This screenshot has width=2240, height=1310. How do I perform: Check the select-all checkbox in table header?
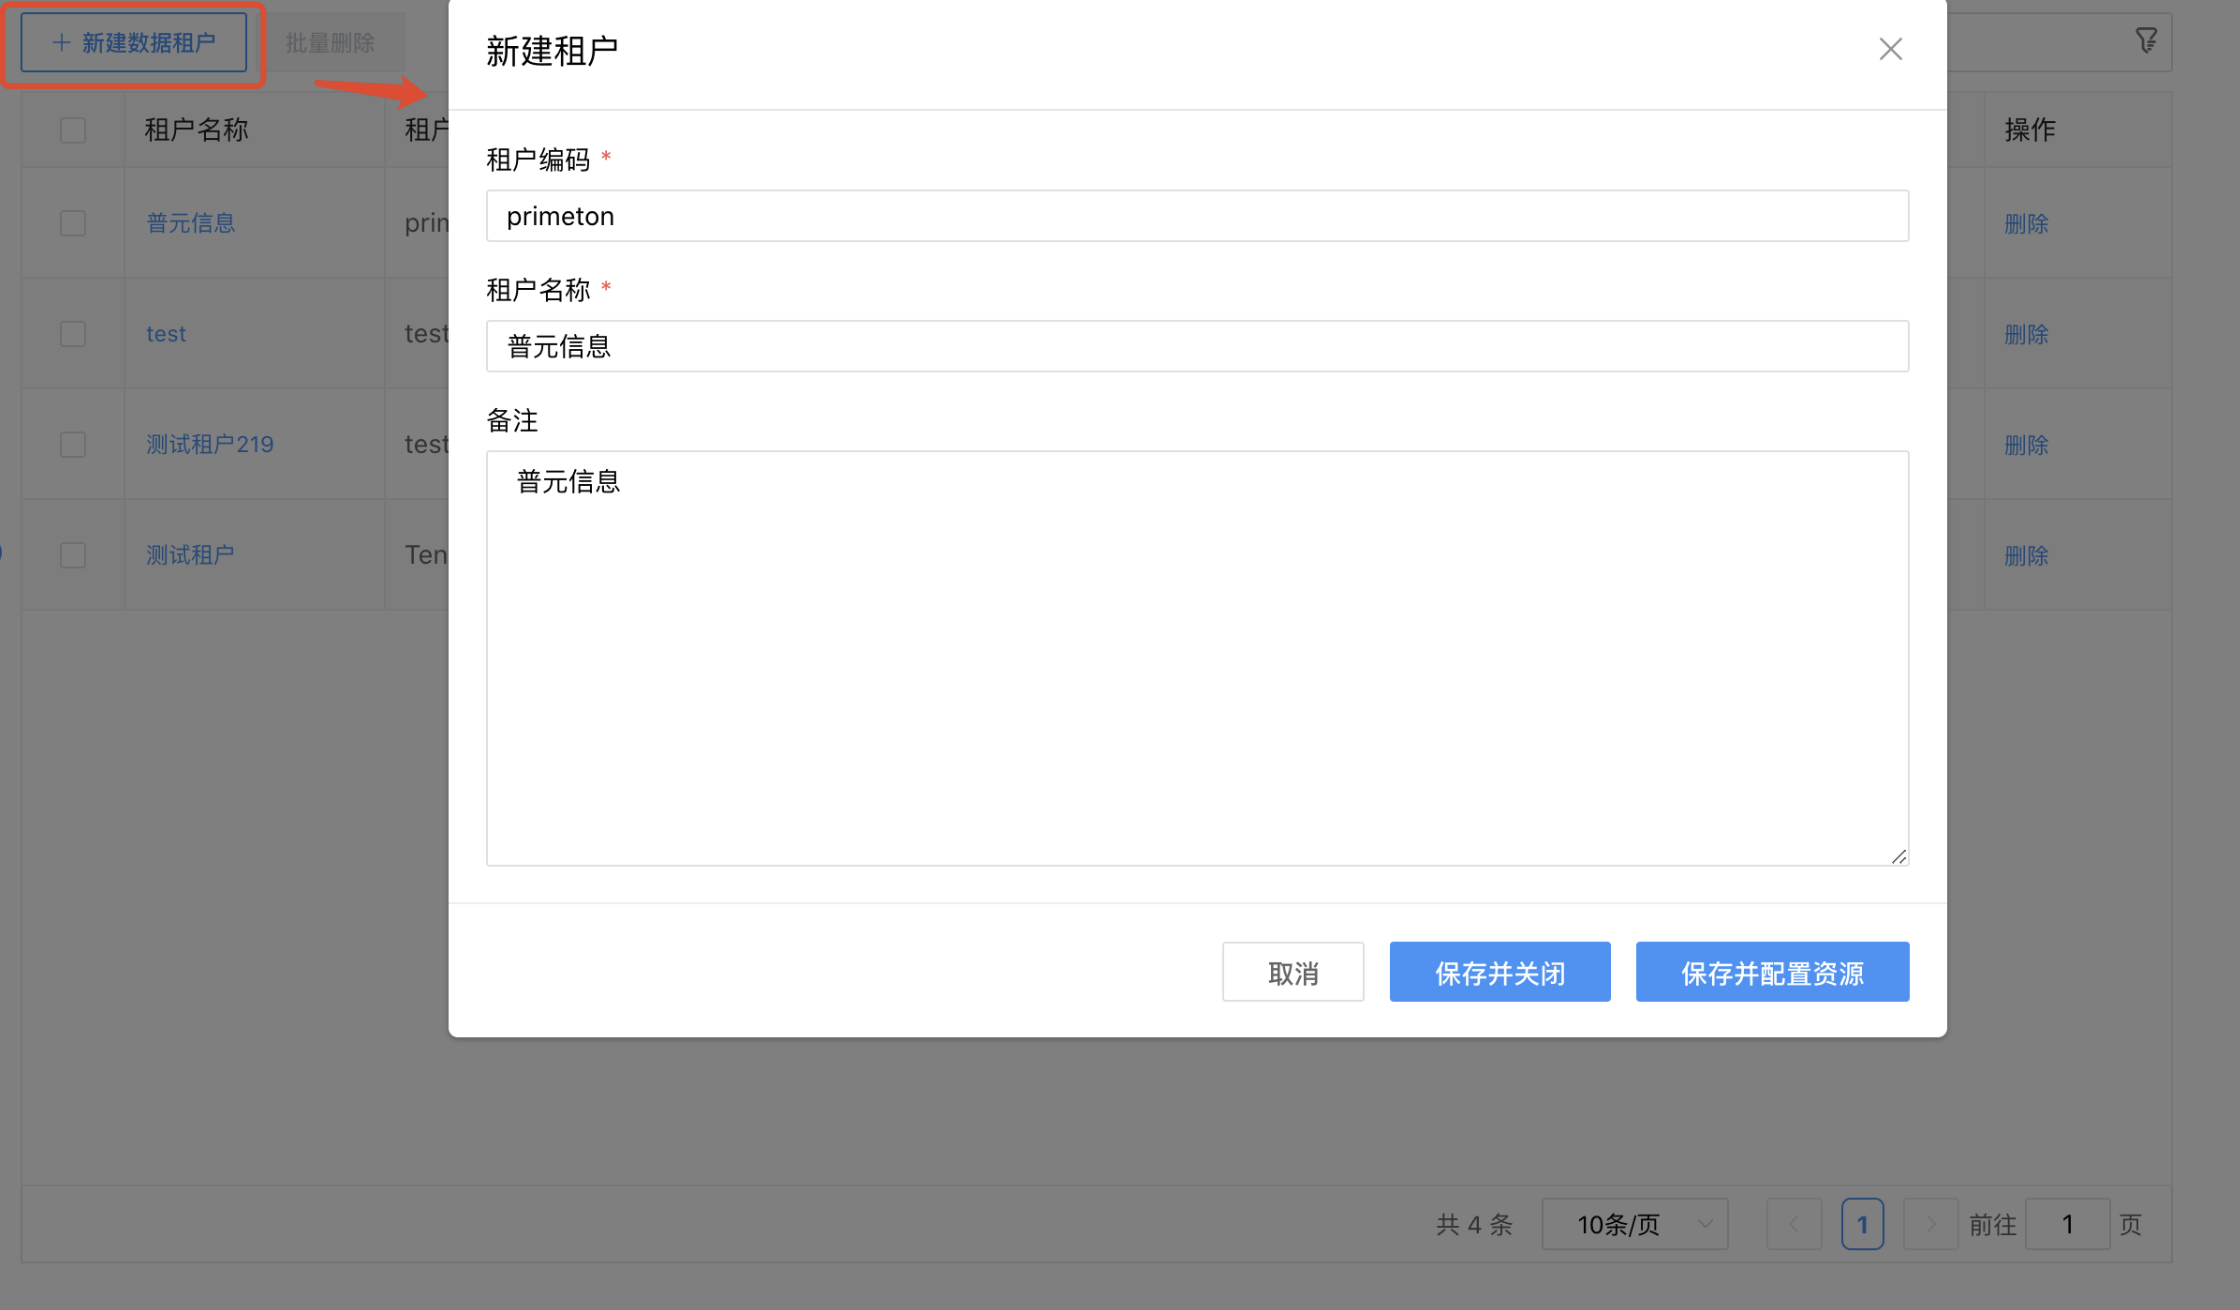(x=72, y=129)
